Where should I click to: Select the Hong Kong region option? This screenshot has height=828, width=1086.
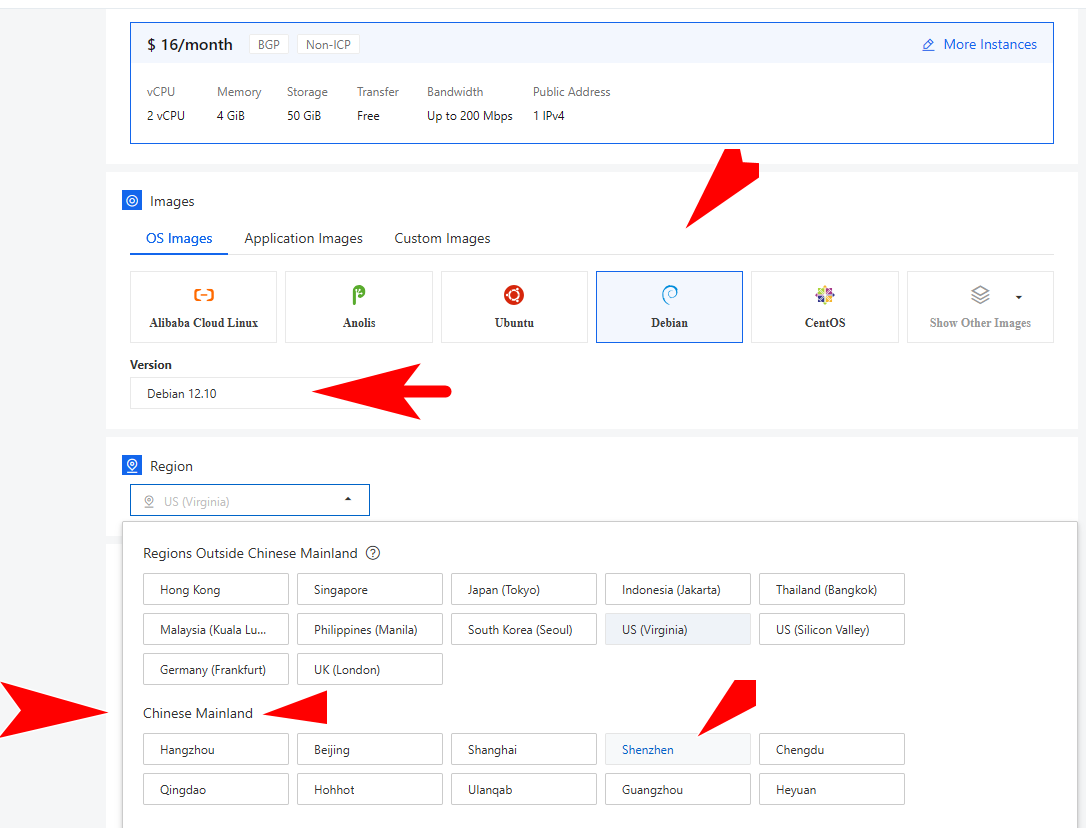[x=216, y=590]
